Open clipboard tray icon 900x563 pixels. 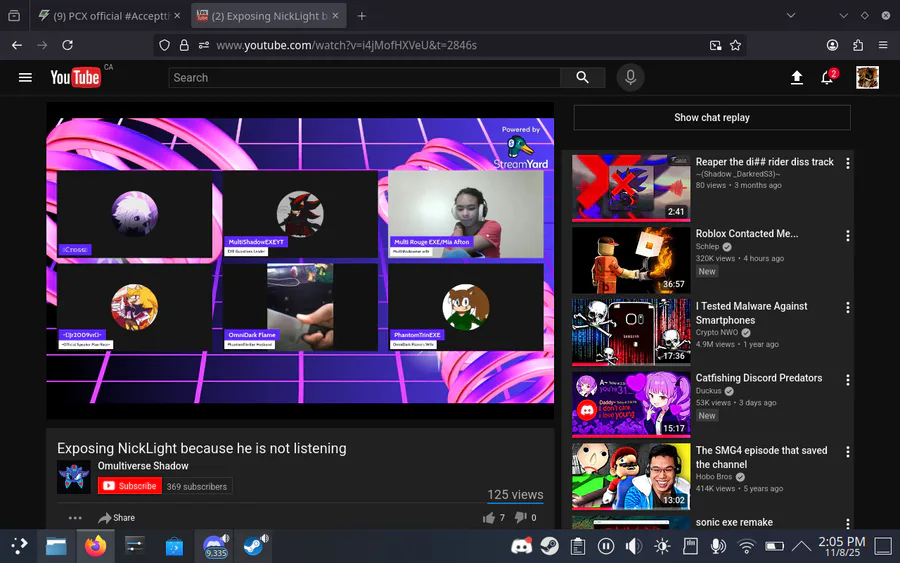coord(577,546)
